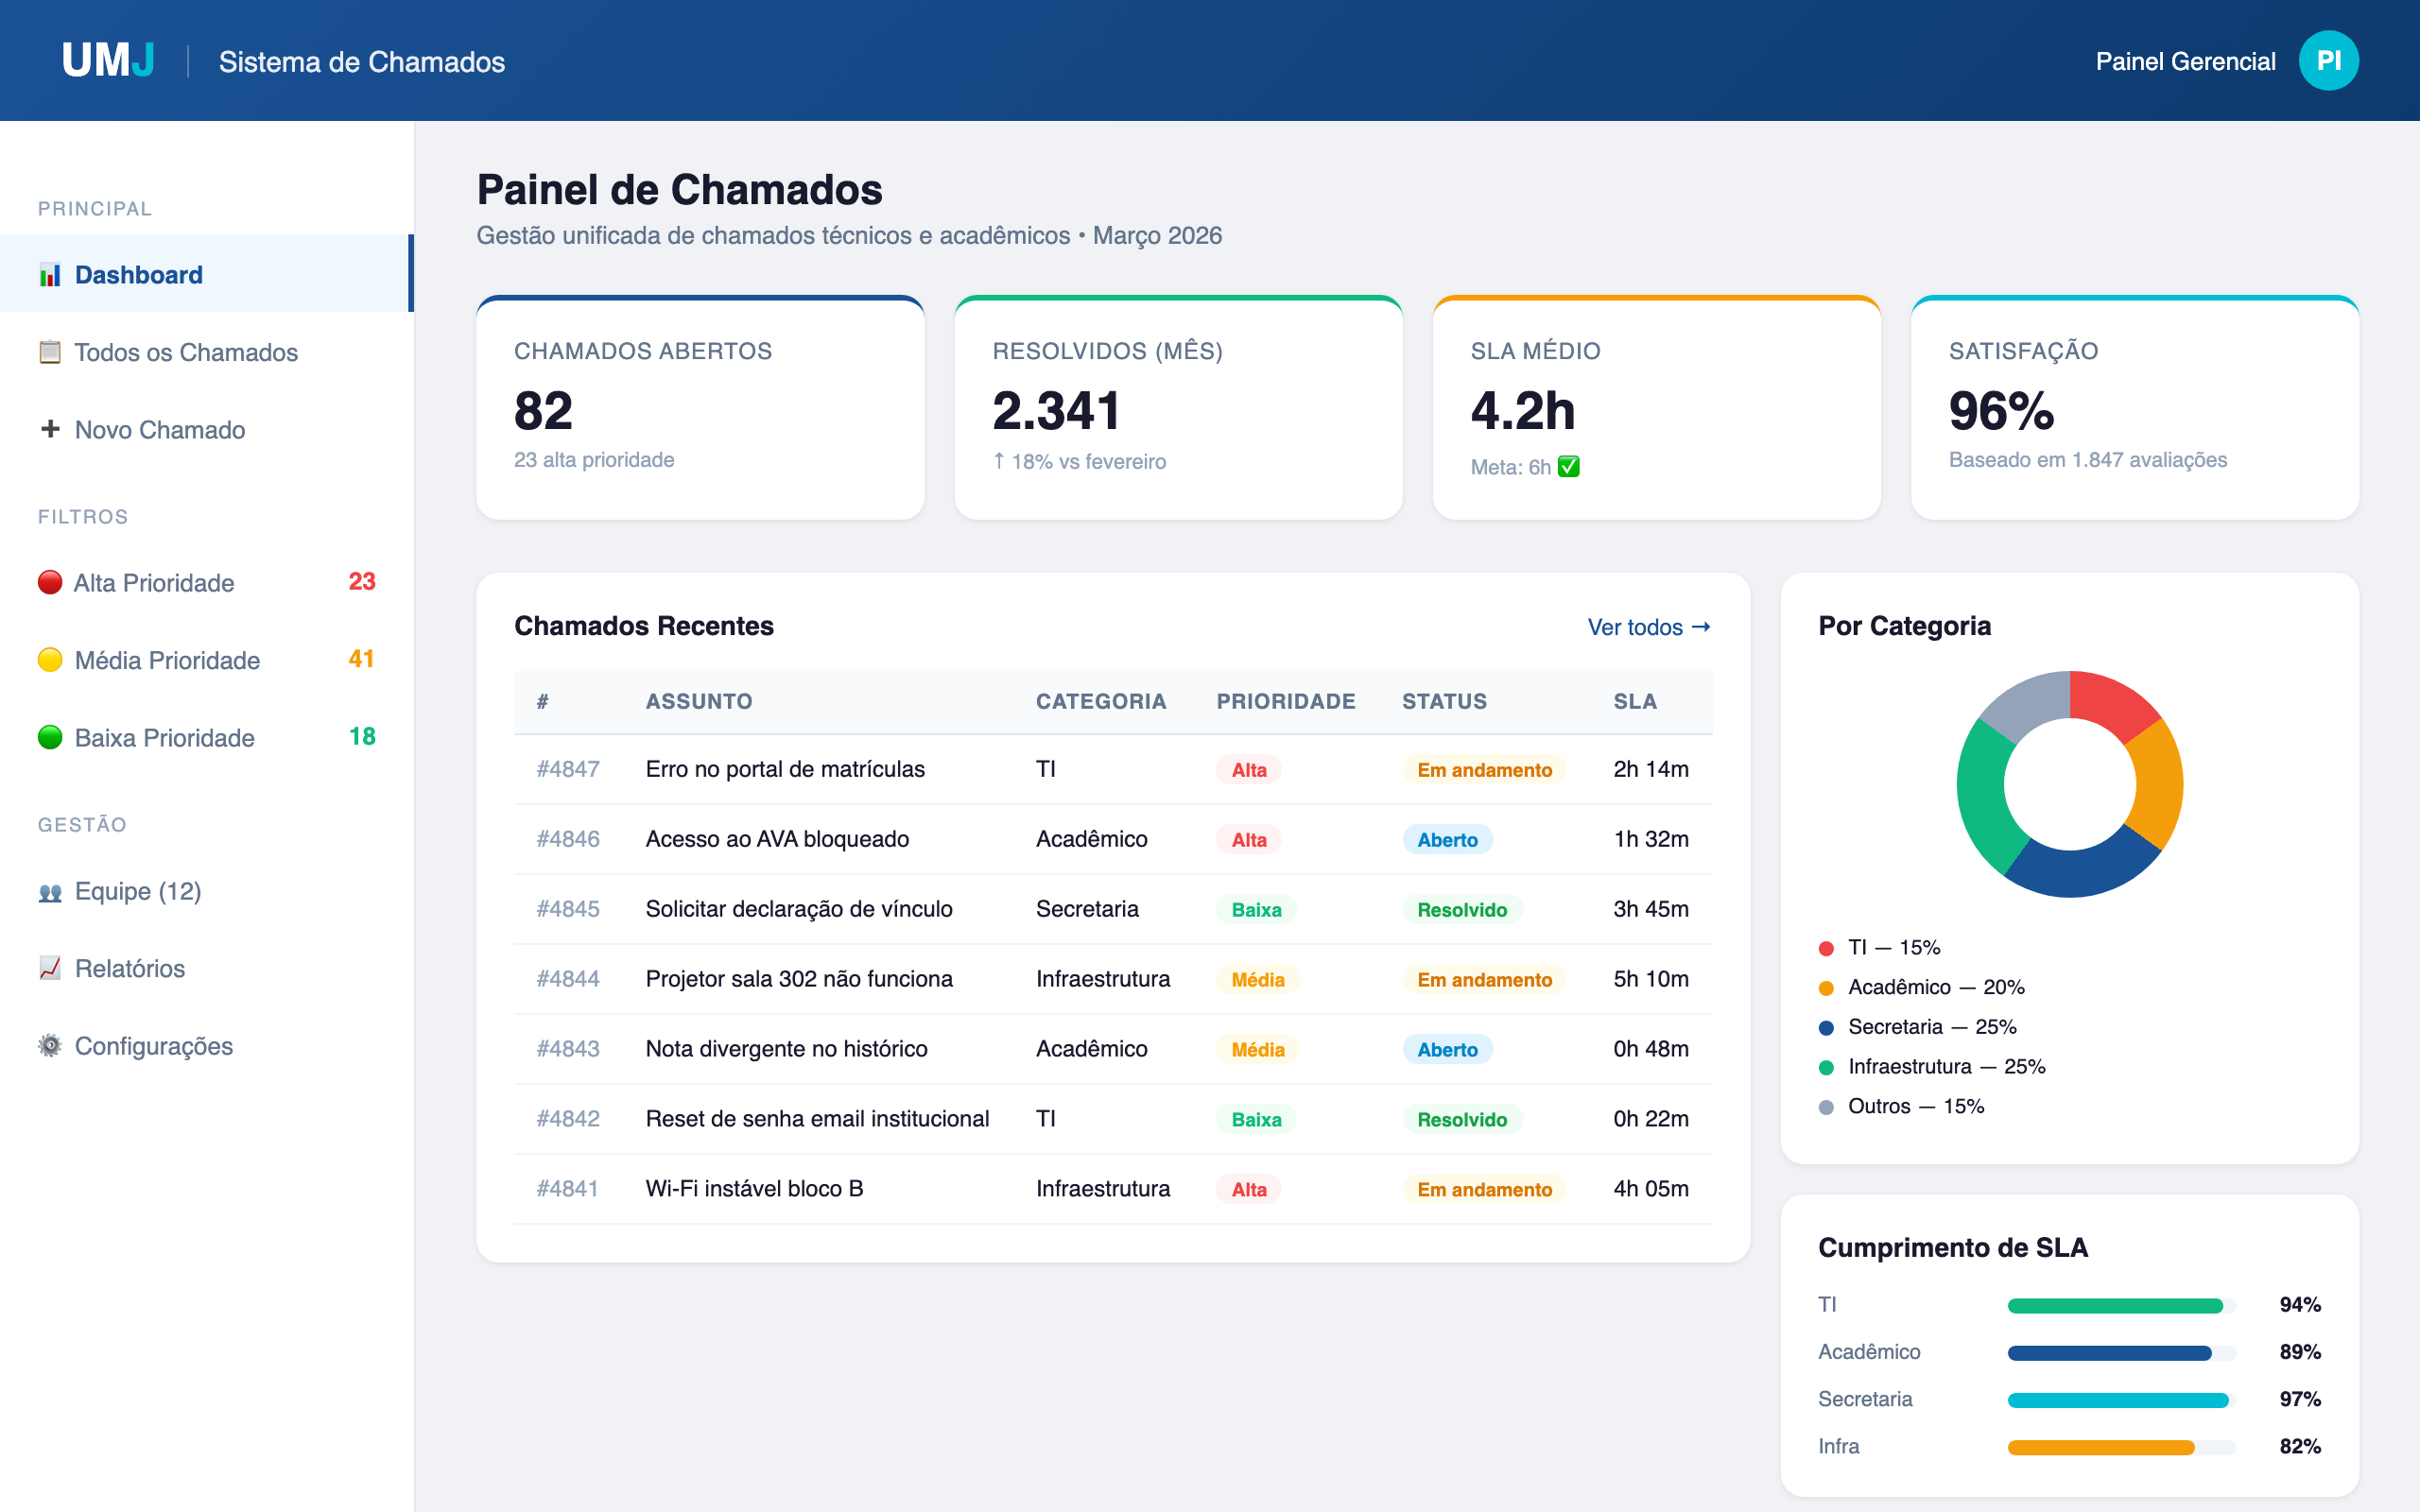The image size is (2420, 1512).
Task: Toggle the Média Prioridade yellow filter dot
Action: pyautogui.click(x=50, y=660)
